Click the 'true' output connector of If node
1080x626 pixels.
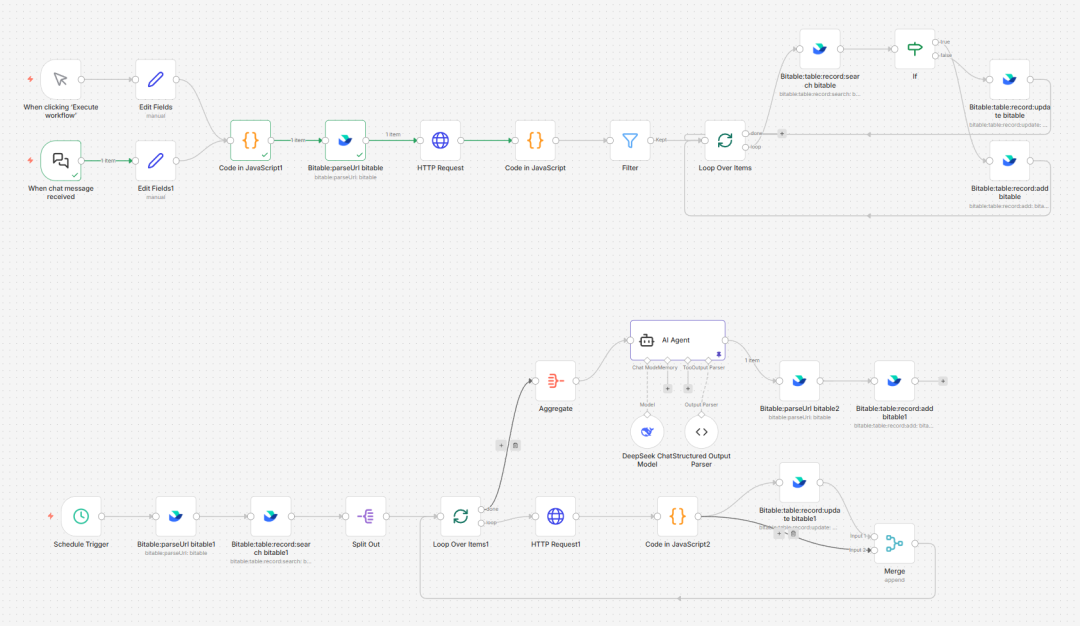click(935, 42)
